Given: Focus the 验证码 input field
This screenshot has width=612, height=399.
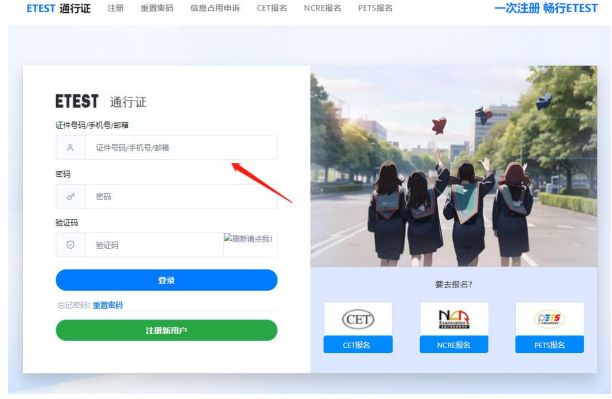Looking at the screenshot, I should click(x=154, y=245).
